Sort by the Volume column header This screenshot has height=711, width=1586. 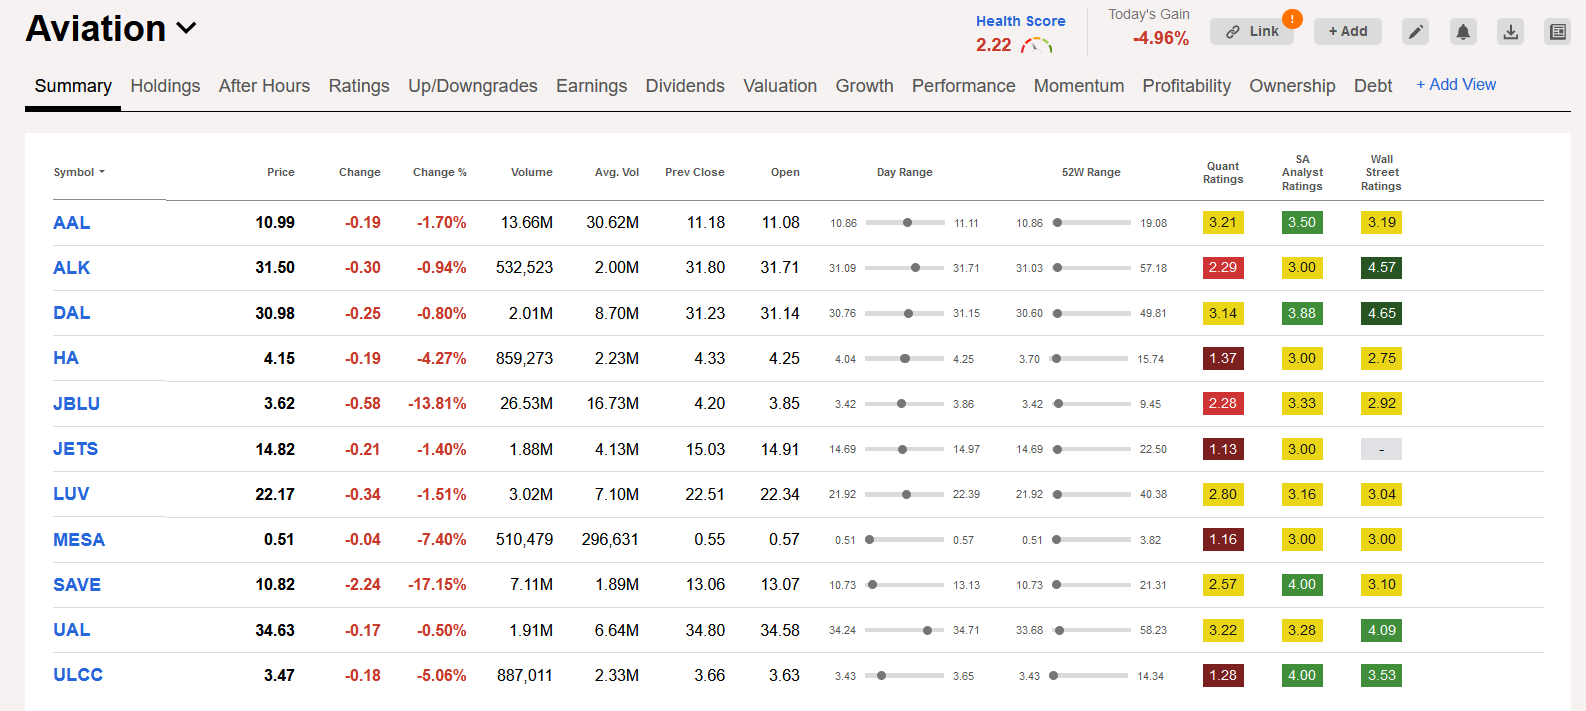point(532,172)
